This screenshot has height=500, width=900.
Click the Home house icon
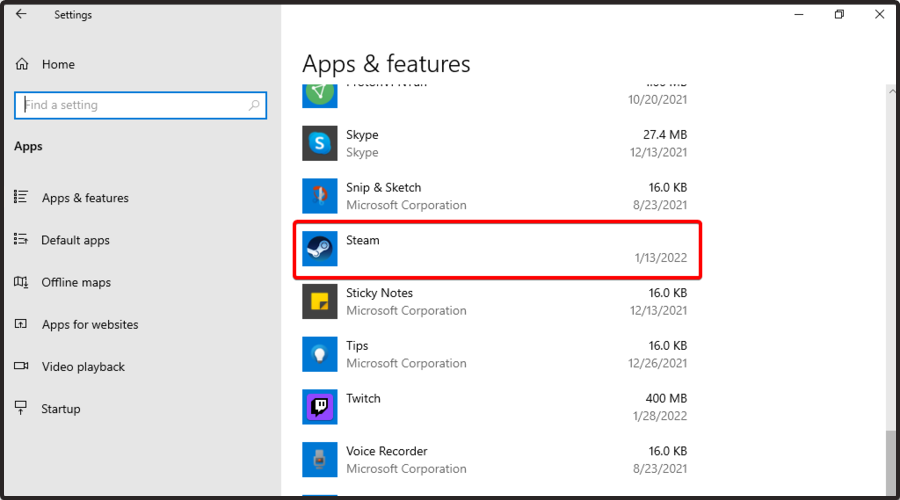tap(22, 64)
